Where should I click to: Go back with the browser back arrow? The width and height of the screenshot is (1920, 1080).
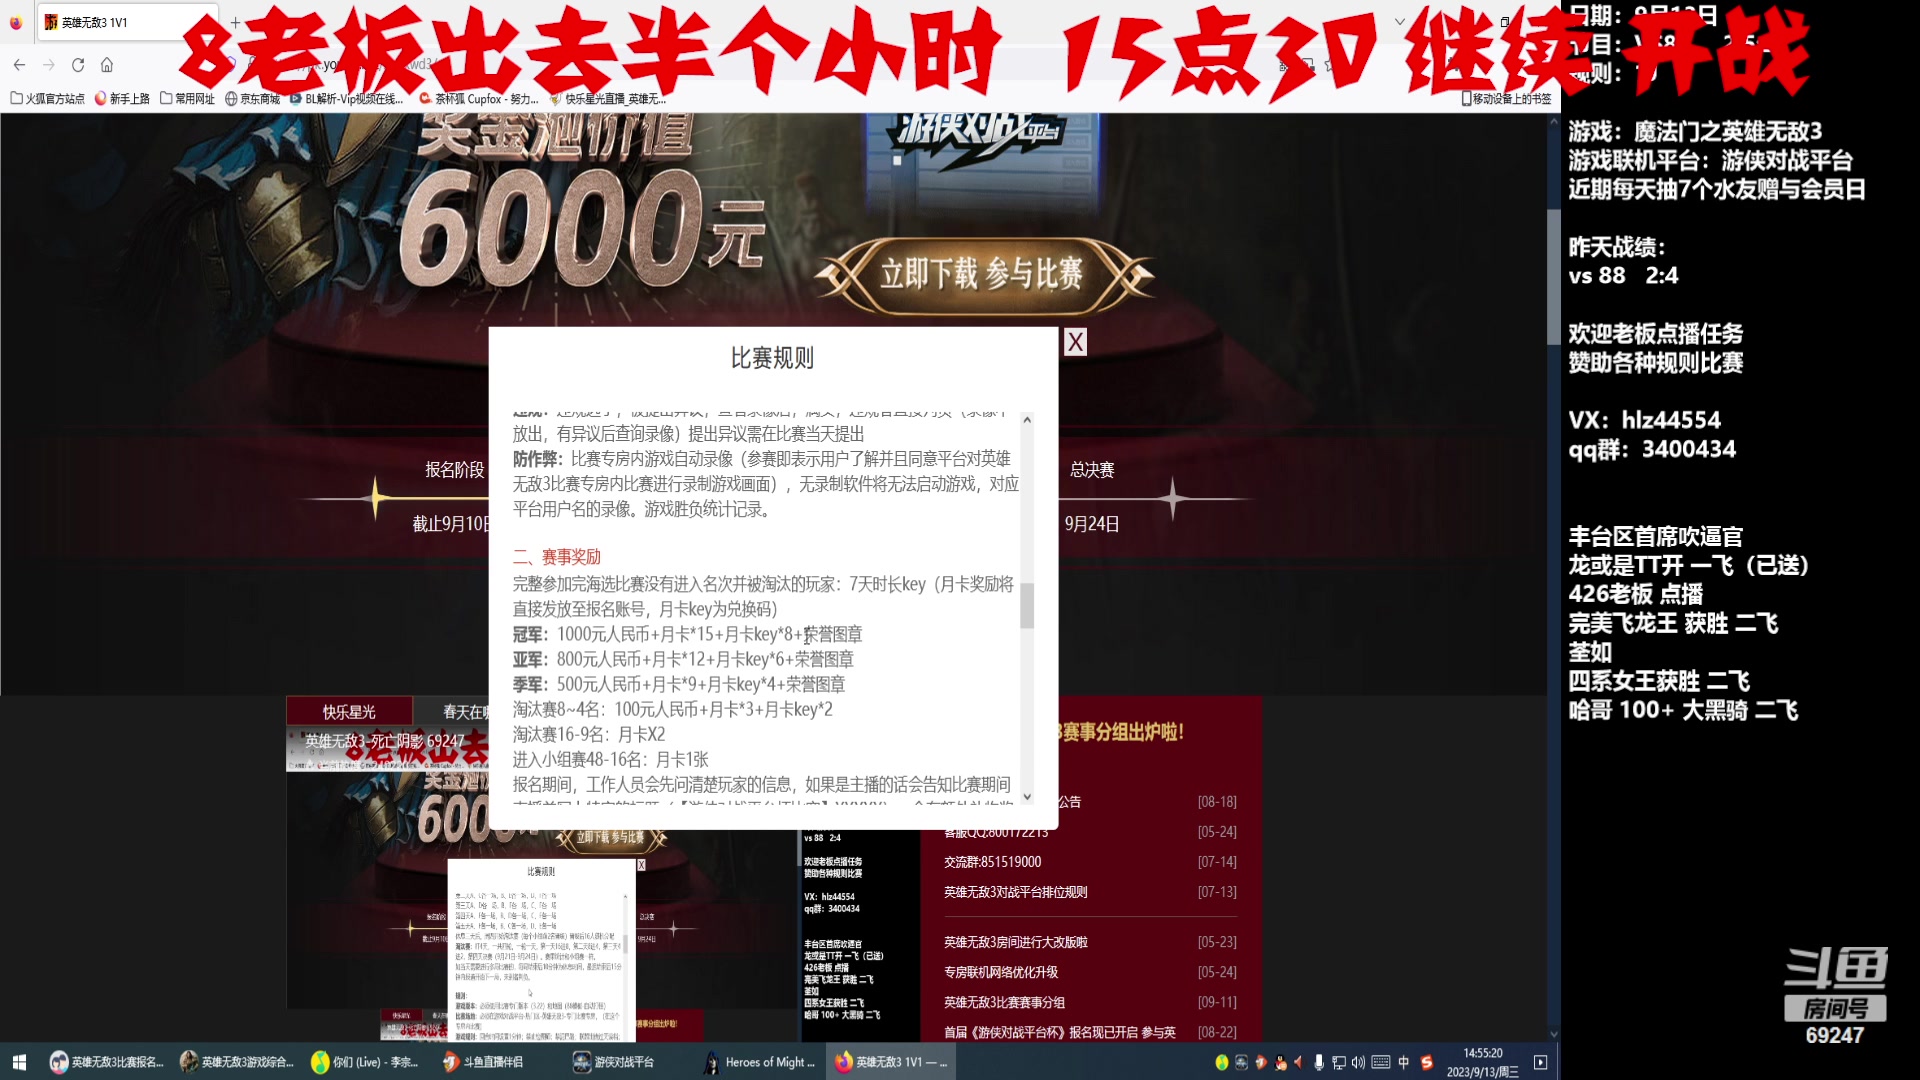click(x=19, y=65)
